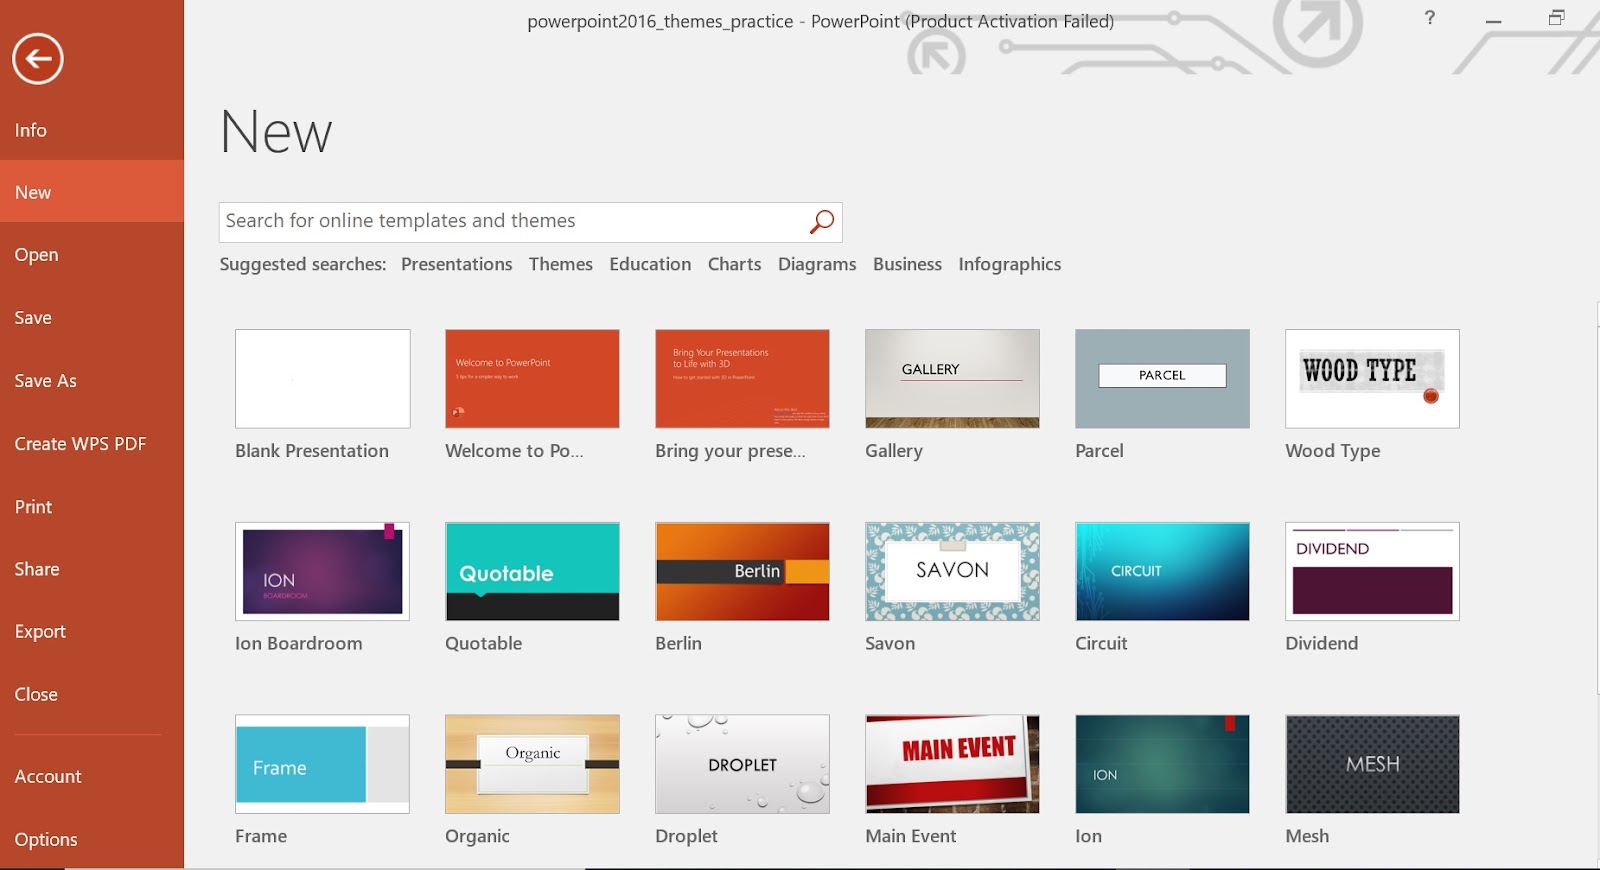Choose Save in the sidebar
The height and width of the screenshot is (870, 1600).
tap(92, 318)
